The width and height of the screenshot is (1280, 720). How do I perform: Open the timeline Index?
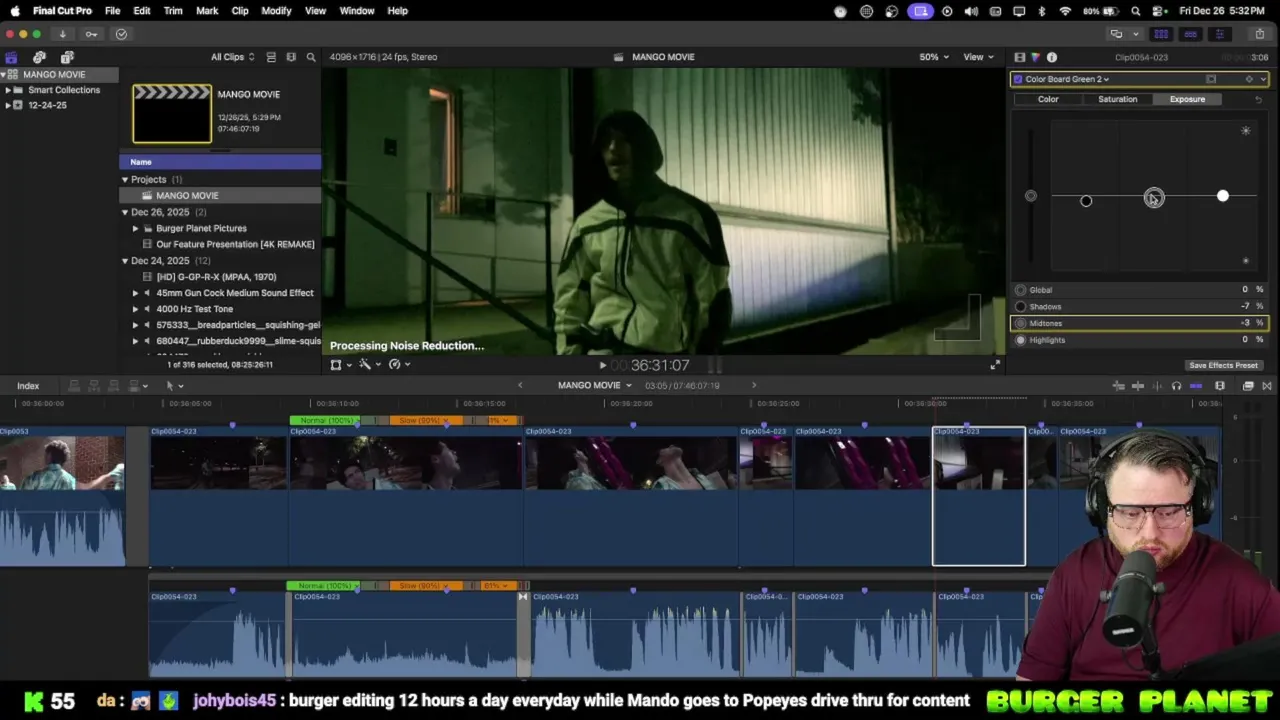click(x=28, y=386)
